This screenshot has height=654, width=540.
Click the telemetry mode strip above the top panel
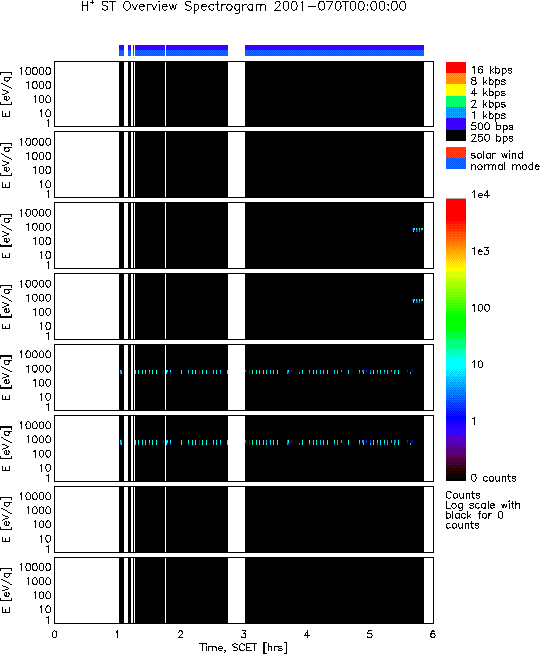click(271, 50)
